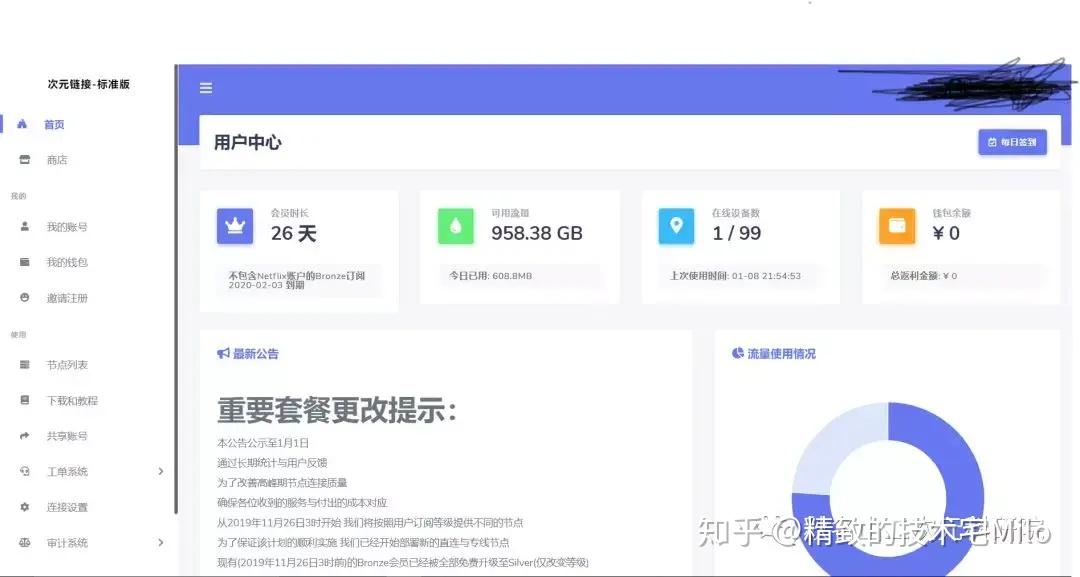1080x577 pixels.
Task: Click the 次元链接-标准版 site title
Action: coord(89,84)
